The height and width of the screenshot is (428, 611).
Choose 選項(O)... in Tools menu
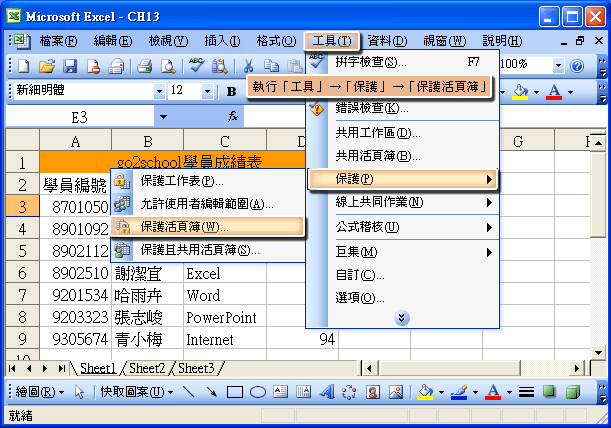402,298
